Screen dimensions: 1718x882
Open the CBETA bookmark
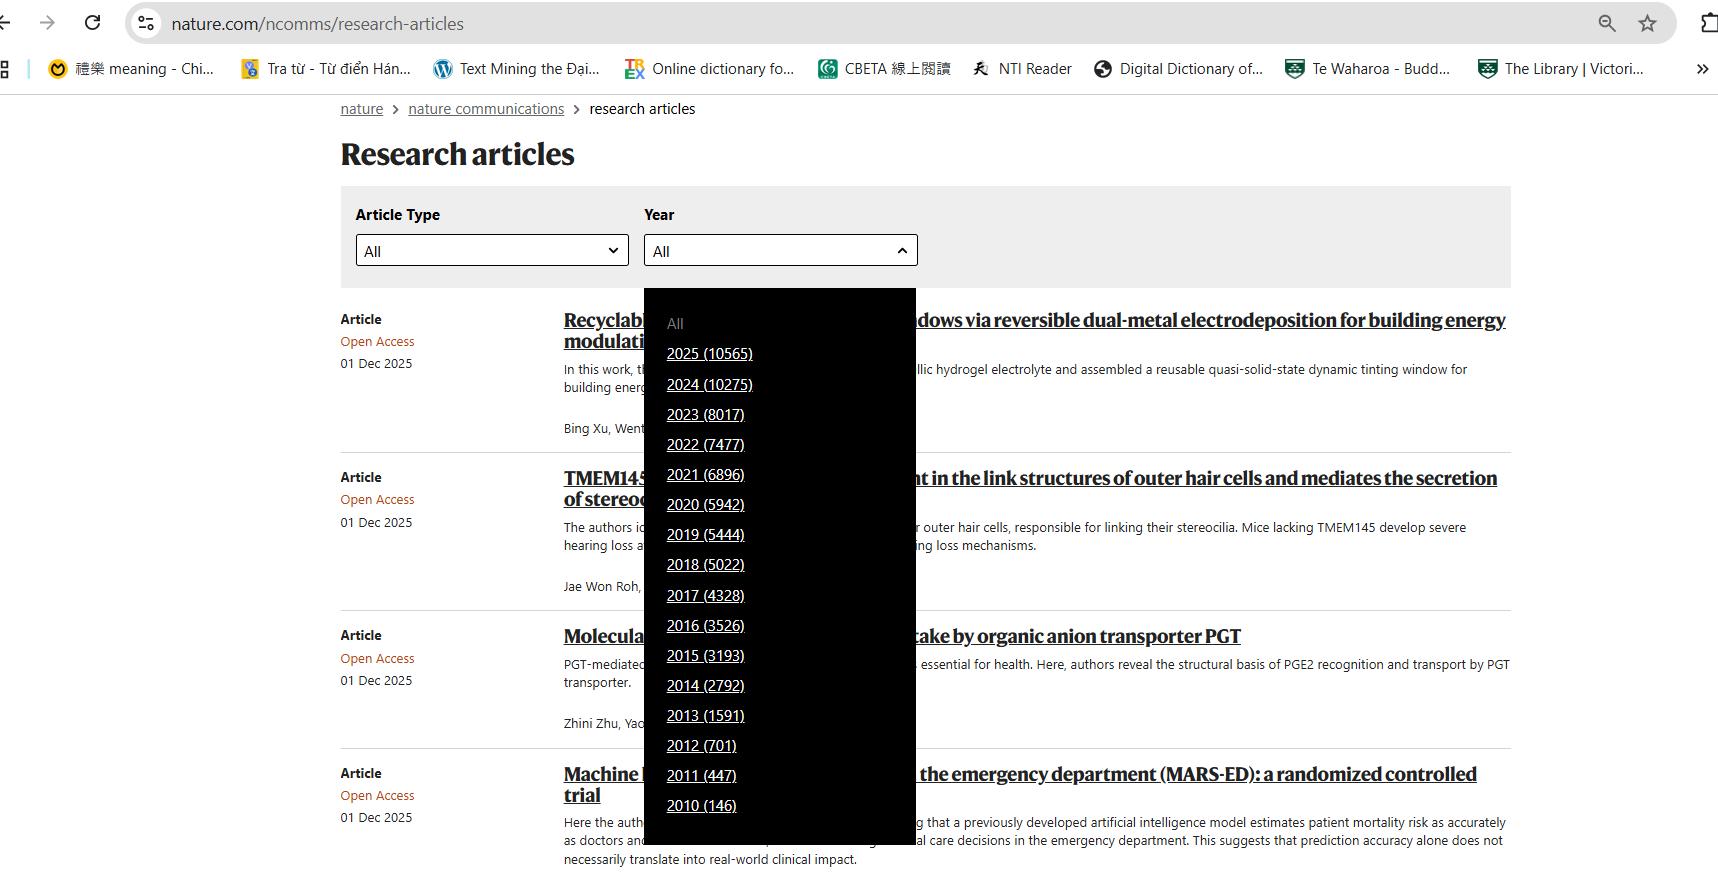(883, 69)
